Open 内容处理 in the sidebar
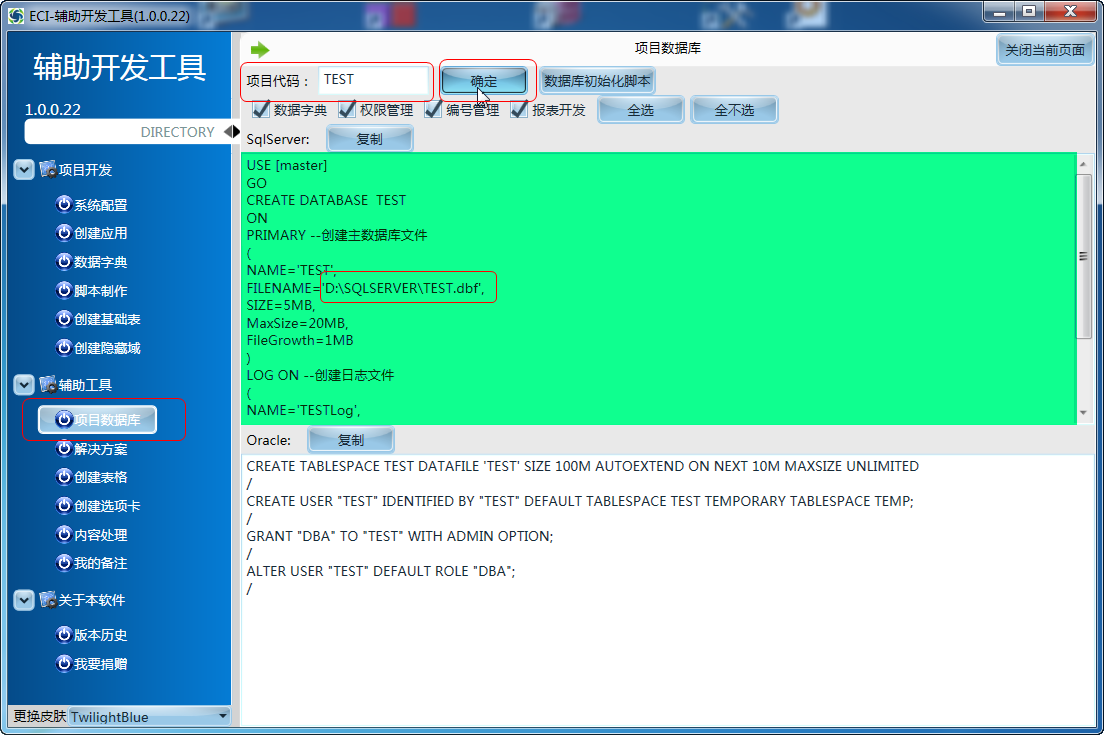The image size is (1104, 735). click(x=100, y=535)
